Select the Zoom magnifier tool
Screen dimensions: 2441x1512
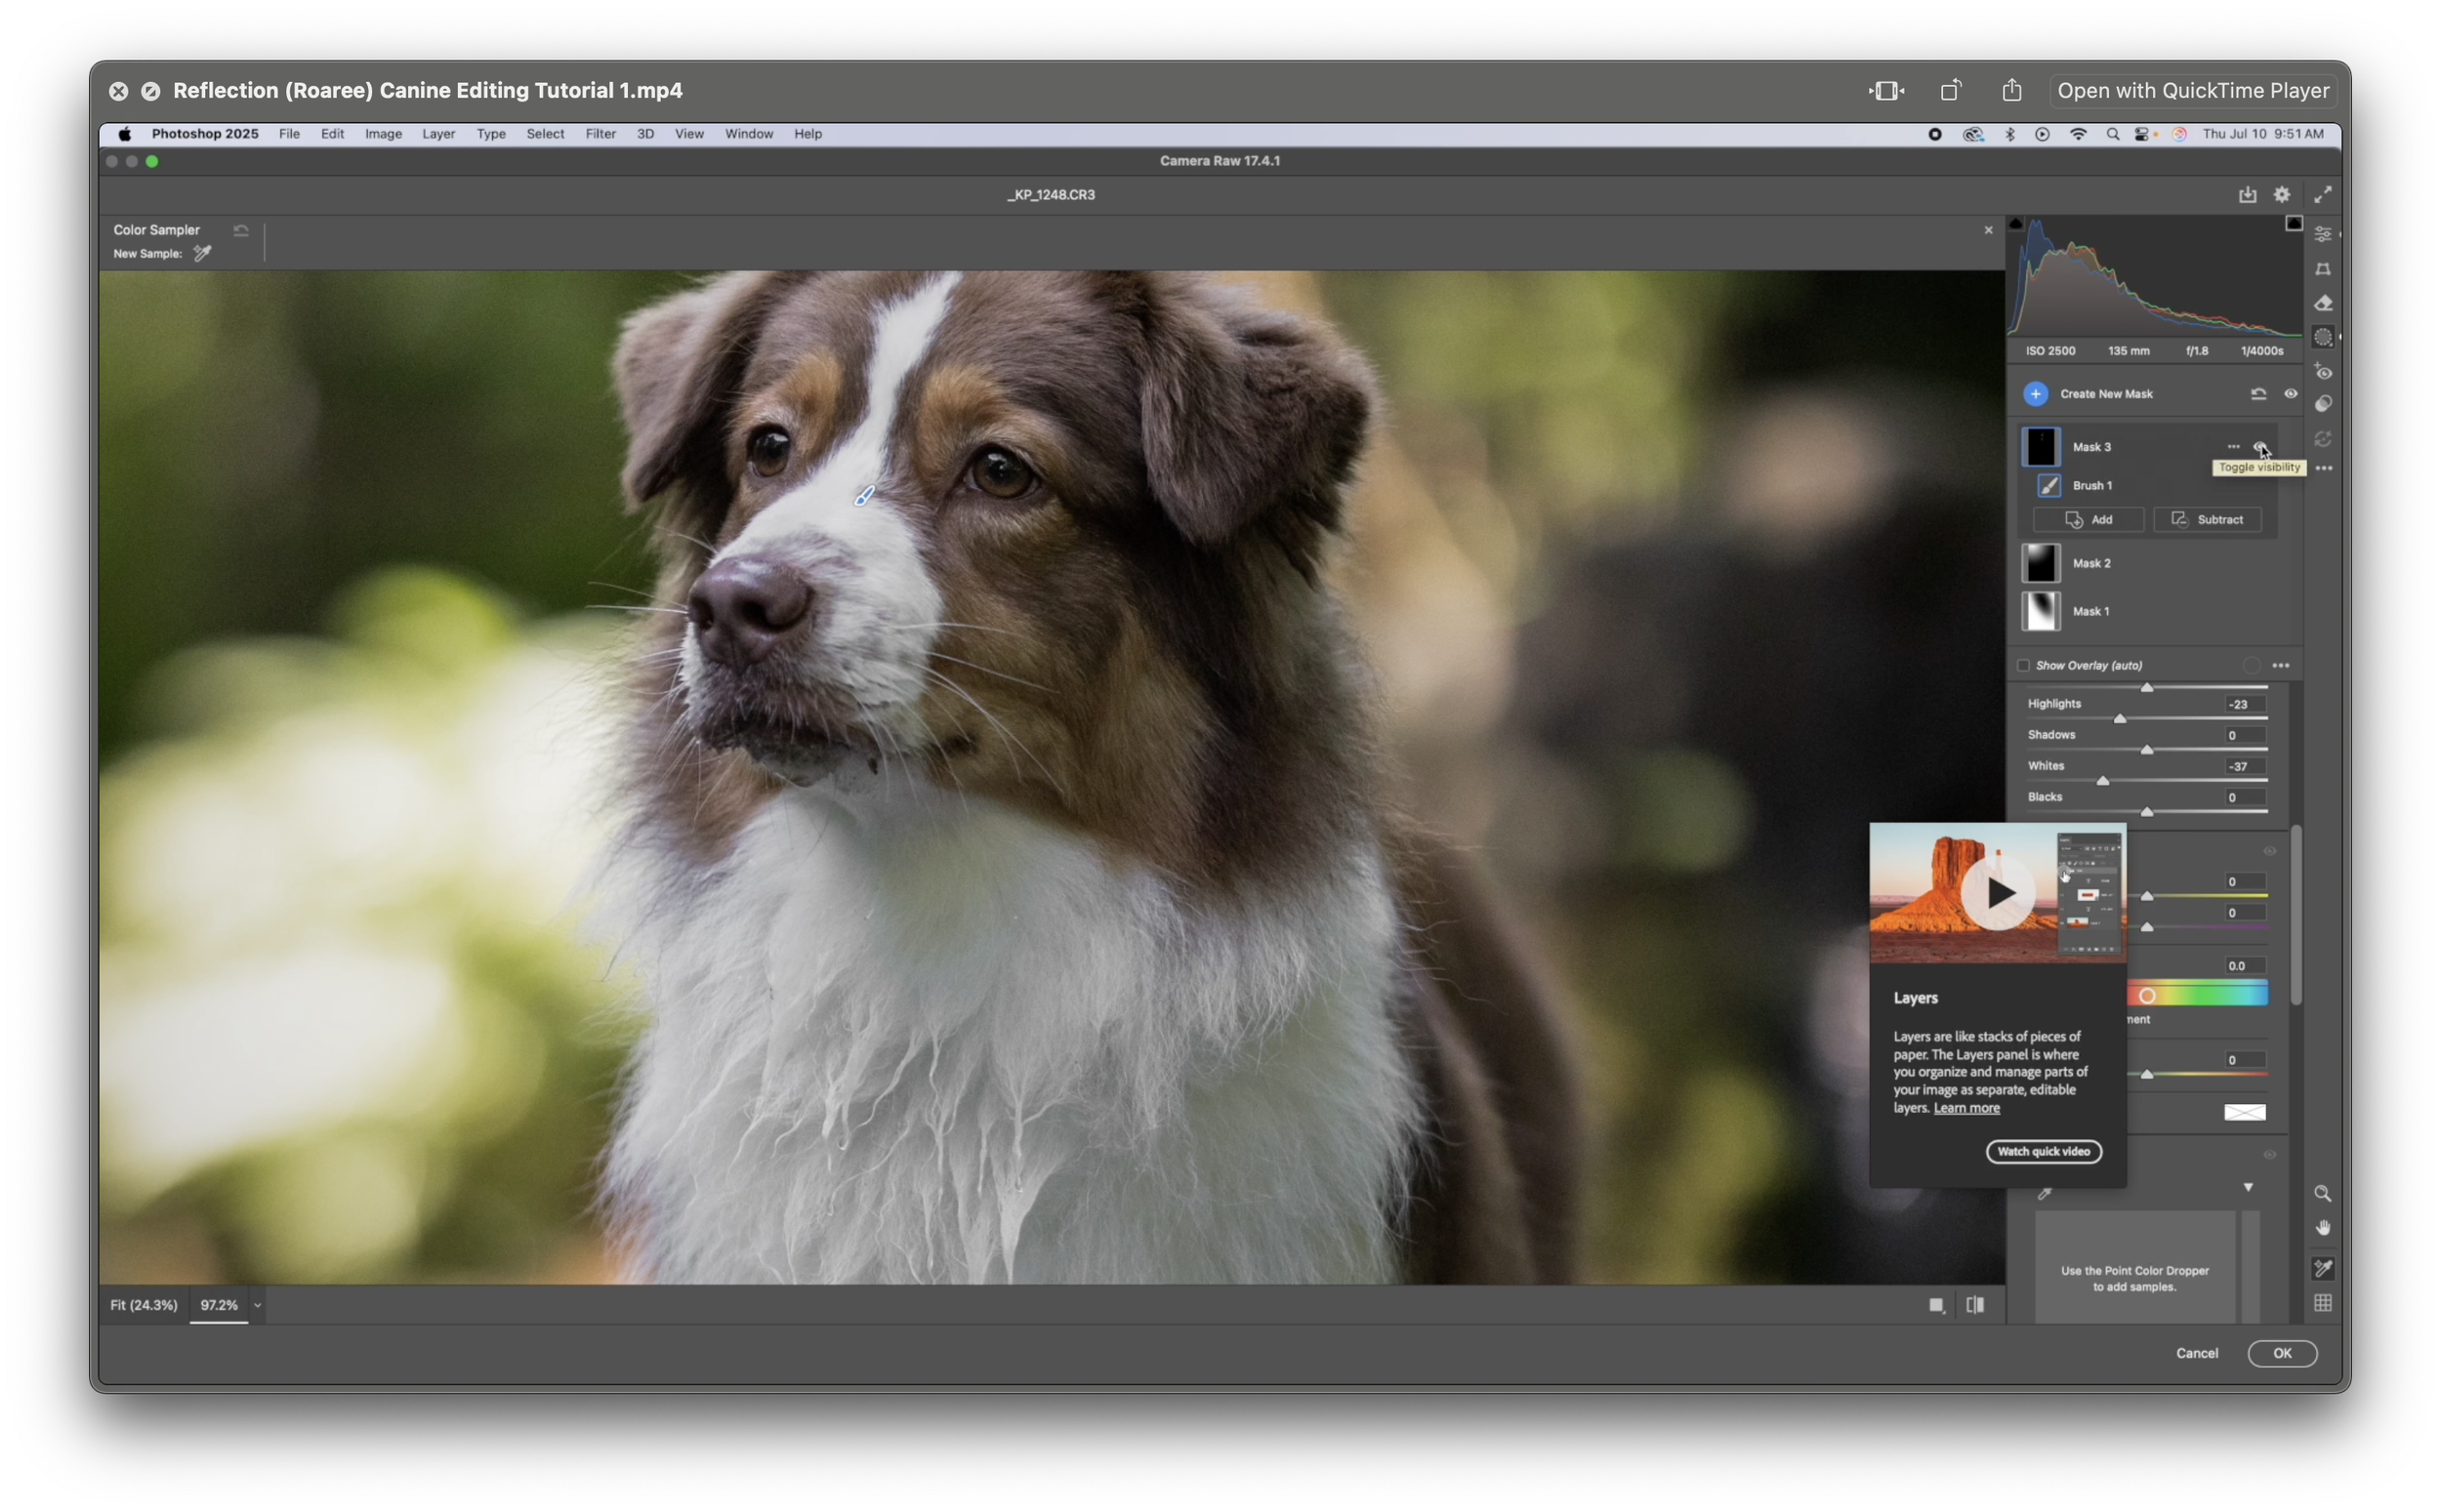coord(2322,1194)
